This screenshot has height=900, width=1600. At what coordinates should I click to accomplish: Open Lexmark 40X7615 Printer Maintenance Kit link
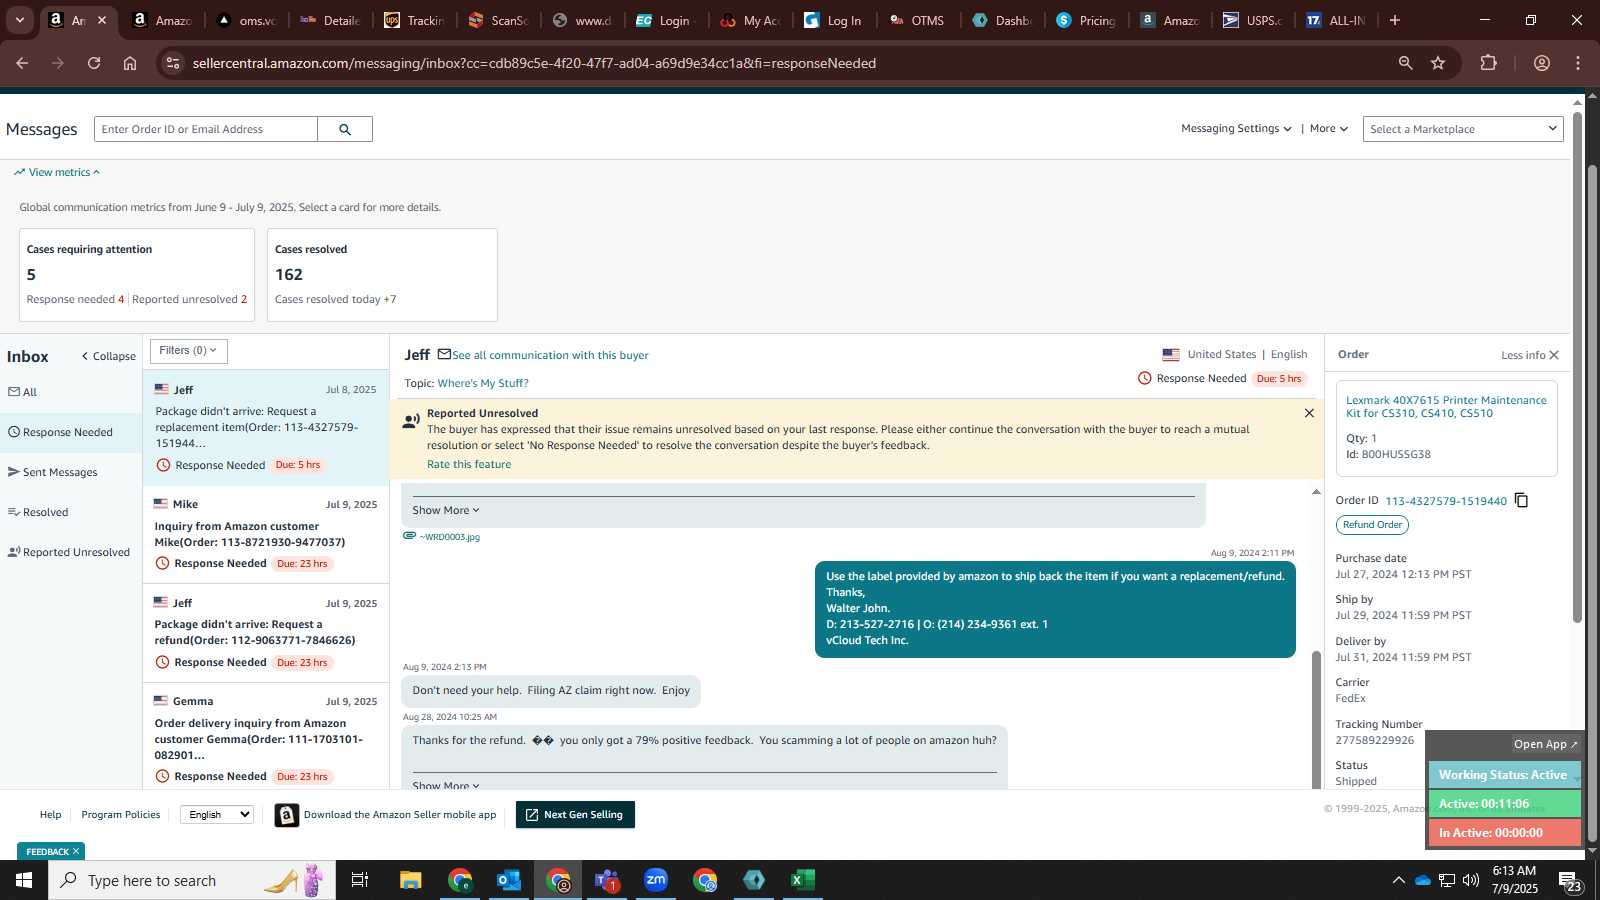click(x=1446, y=406)
